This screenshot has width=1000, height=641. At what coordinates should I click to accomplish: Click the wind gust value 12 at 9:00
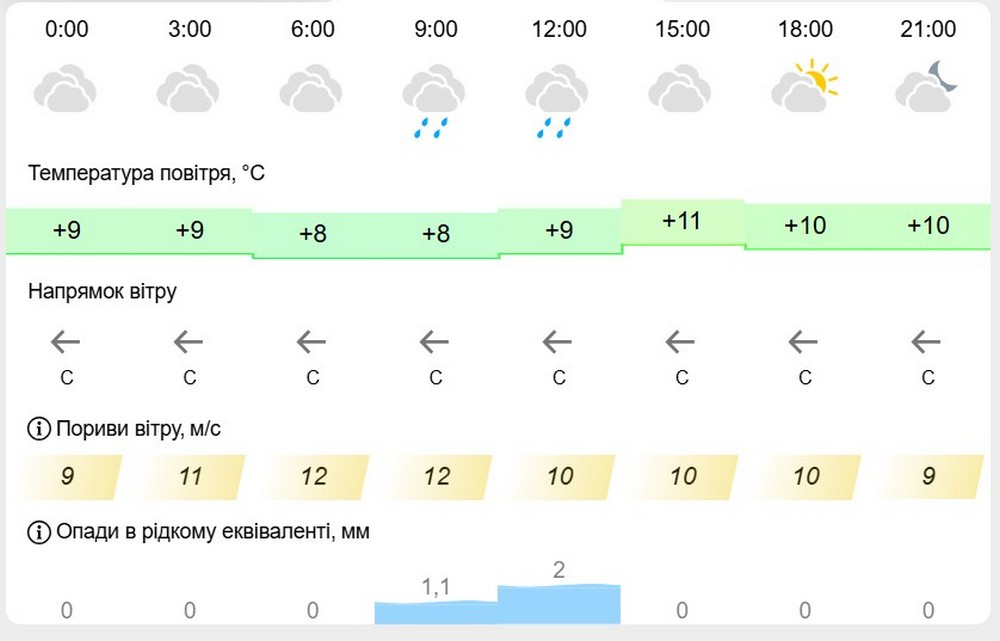[x=438, y=476]
